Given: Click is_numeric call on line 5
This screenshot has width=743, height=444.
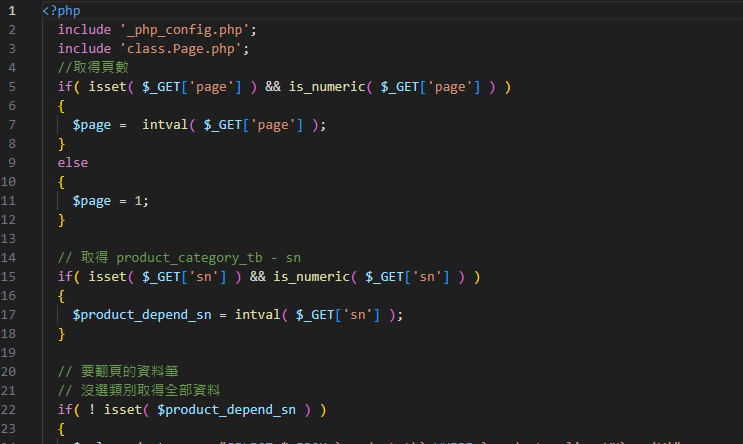Looking at the screenshot, I should point(327,87).
